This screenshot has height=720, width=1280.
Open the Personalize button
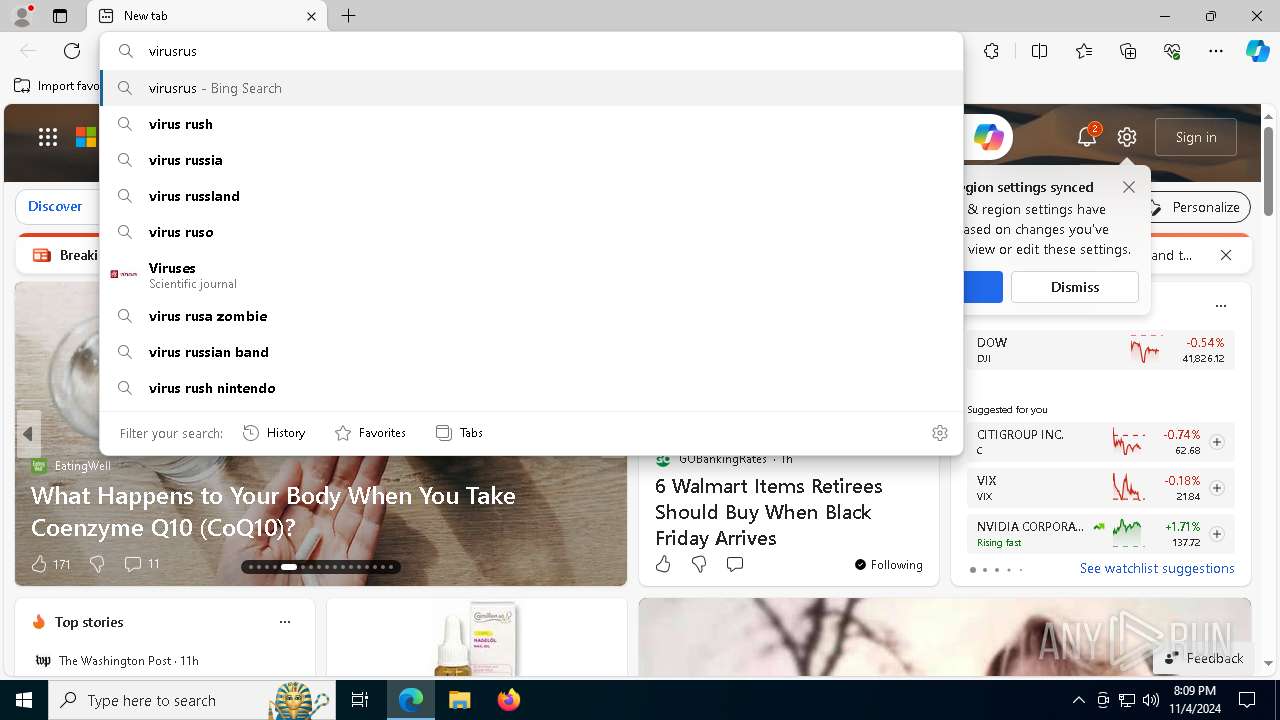pyautogui.click(x=1195, y=207)
